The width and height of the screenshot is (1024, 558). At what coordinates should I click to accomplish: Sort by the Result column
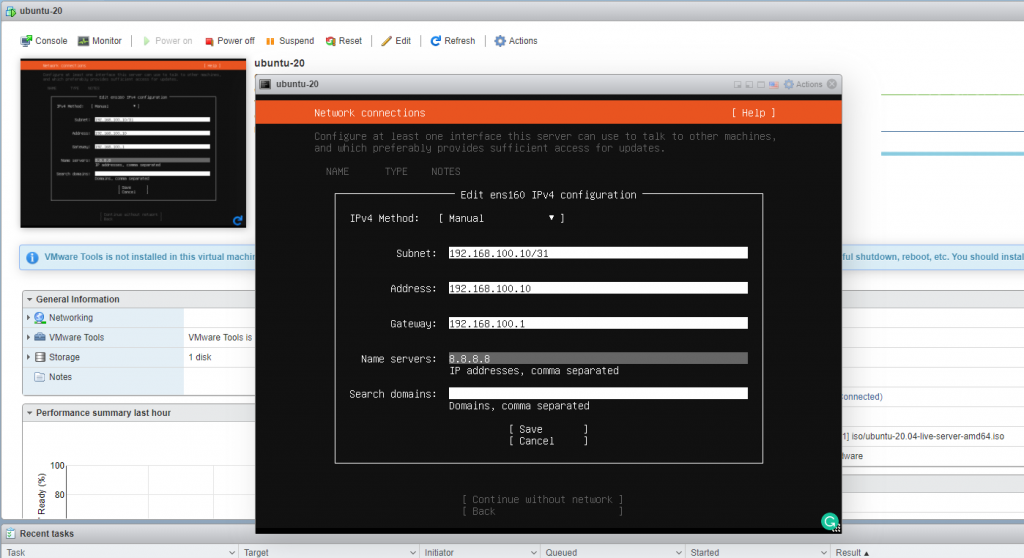[x=852, y=553]
